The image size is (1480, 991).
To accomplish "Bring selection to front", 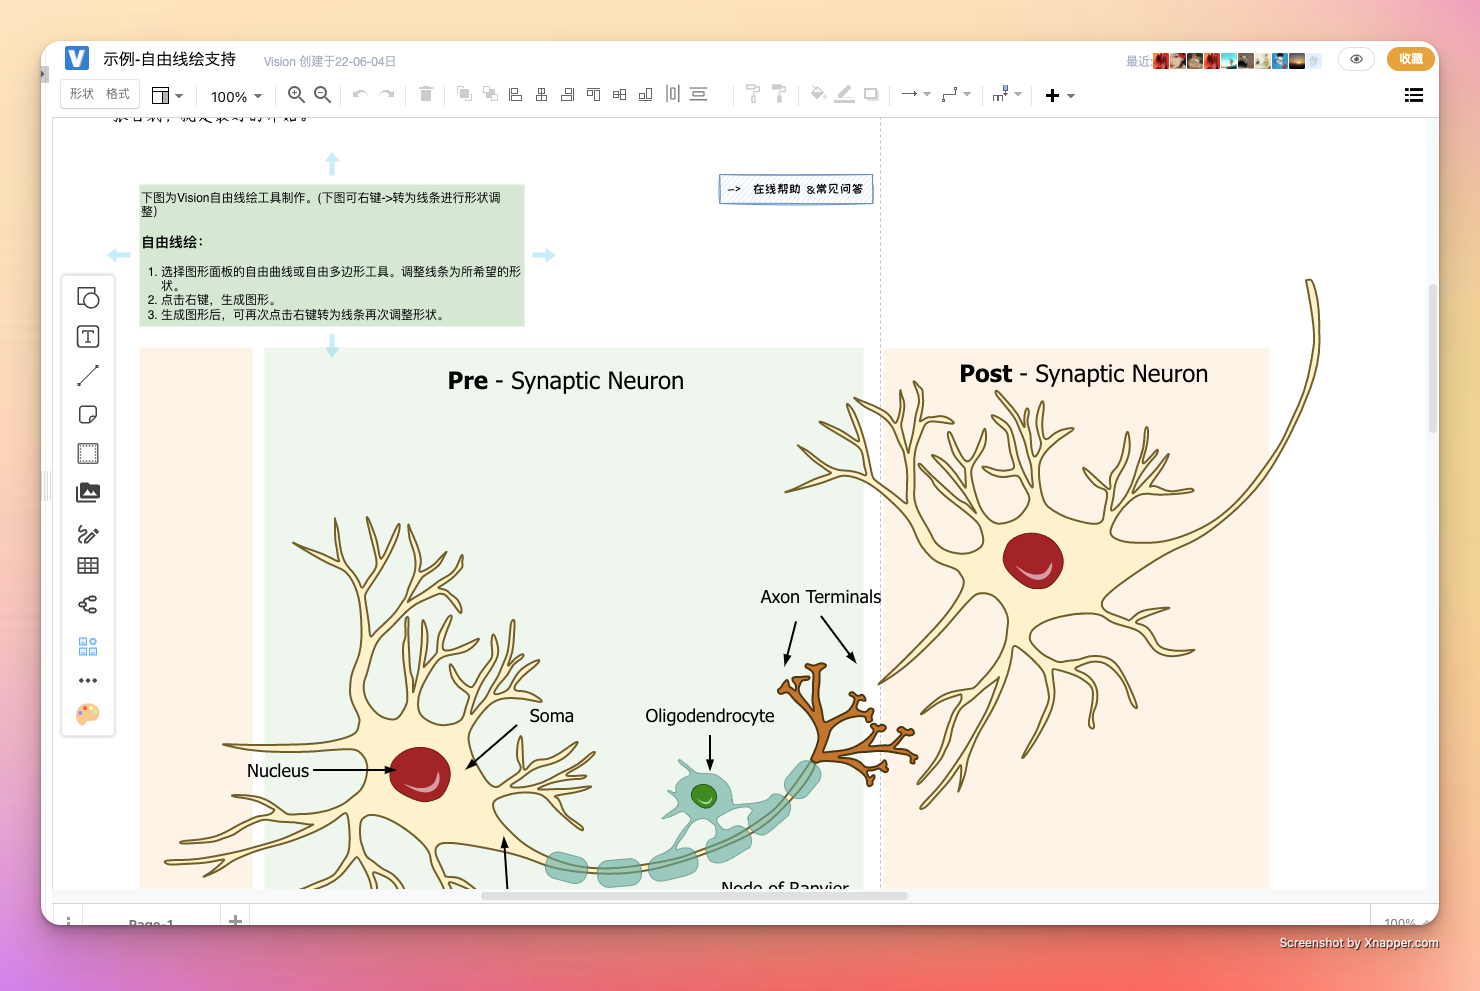I will (464, 94).
